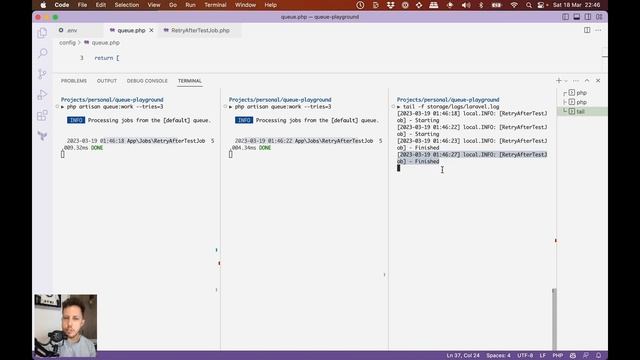Toggle the primary sidebar layout icon
This screenshot has width=640, height=360.
tap(566, 17)
